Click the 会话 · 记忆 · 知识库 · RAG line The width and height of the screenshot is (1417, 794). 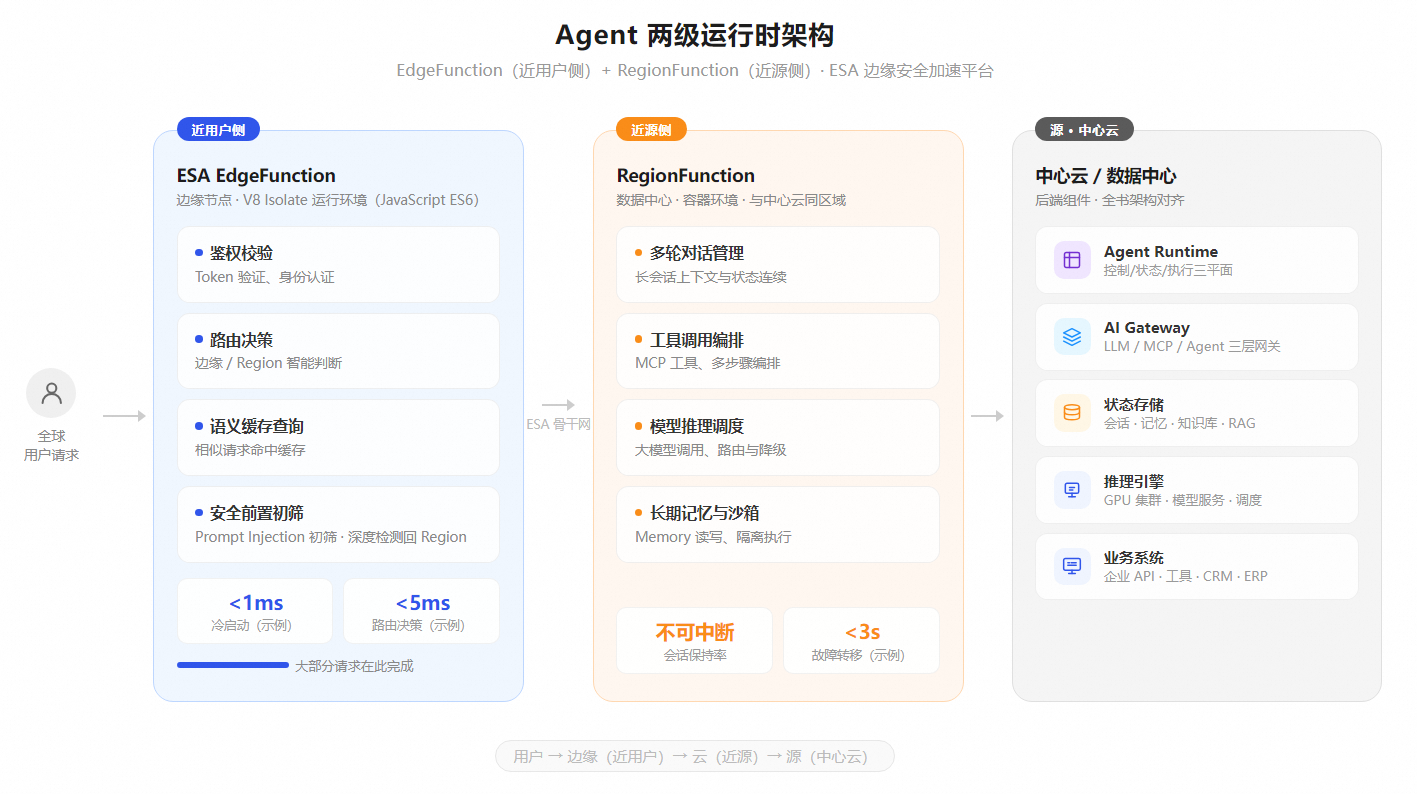coord(1180,423)
